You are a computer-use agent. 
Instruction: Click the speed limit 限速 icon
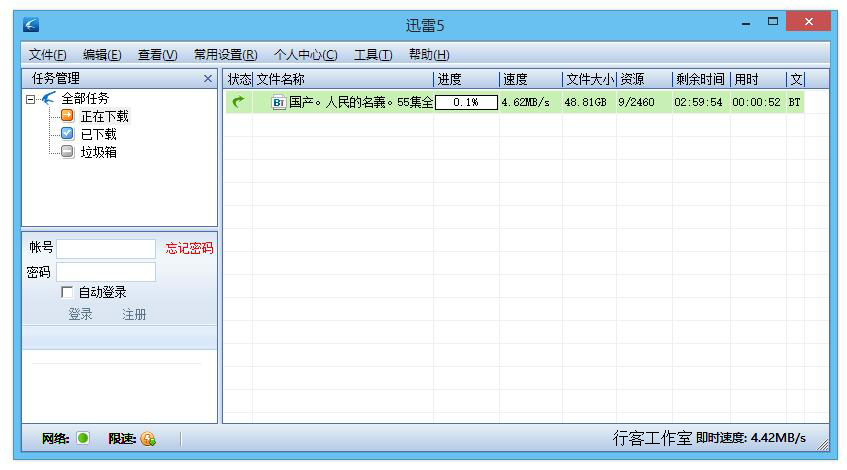pos(148,438)
